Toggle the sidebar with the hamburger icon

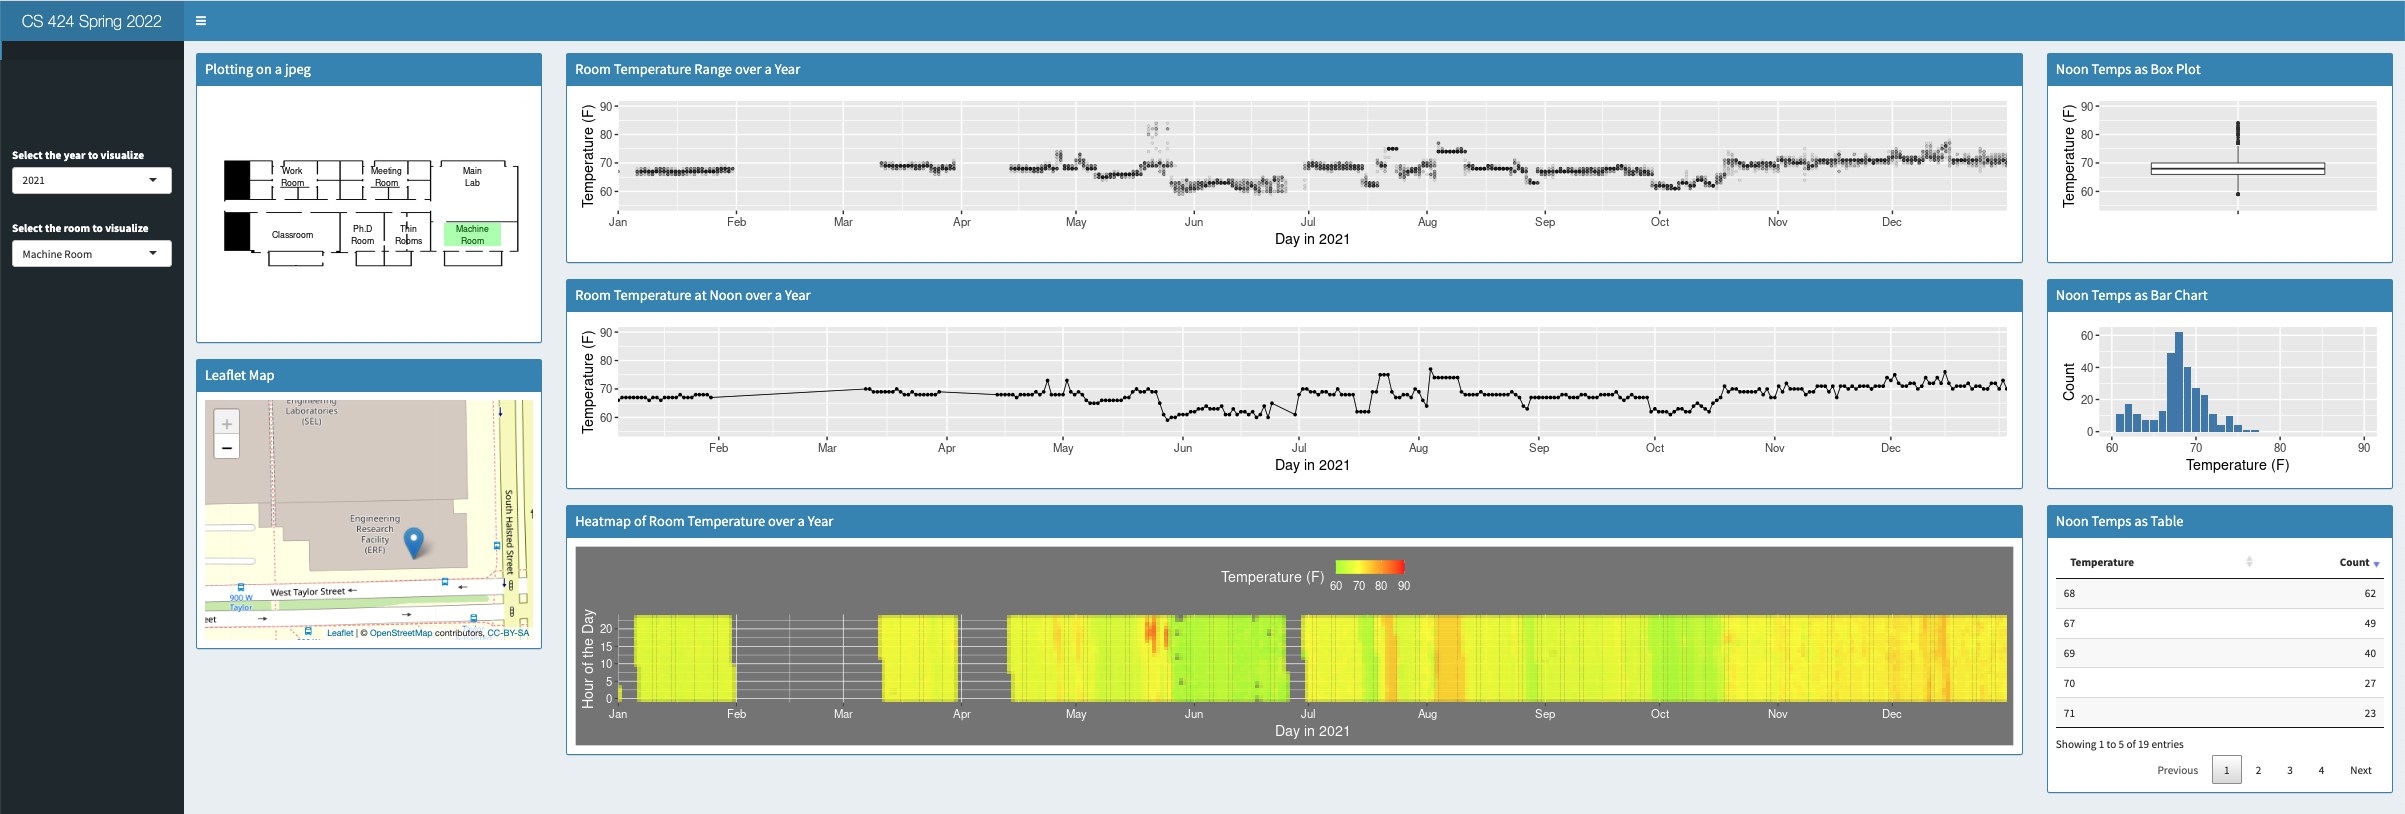[201, 21]
